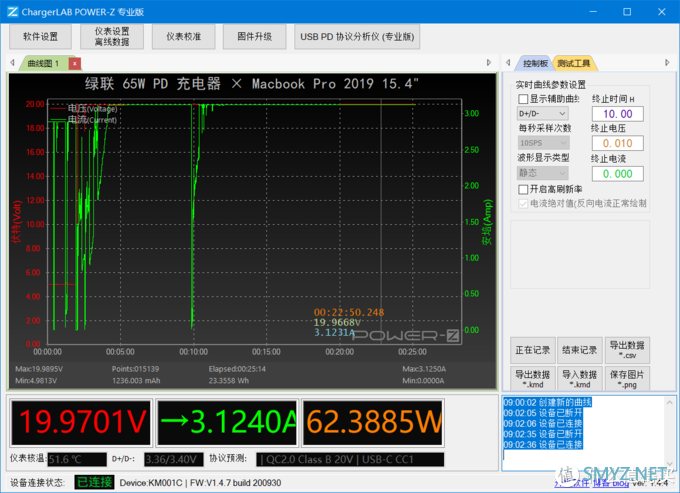Click log entry 09:02:35 设备已断开
This screenshot has width=680, height=493.
pyautogui.click(x=543, y=434)
